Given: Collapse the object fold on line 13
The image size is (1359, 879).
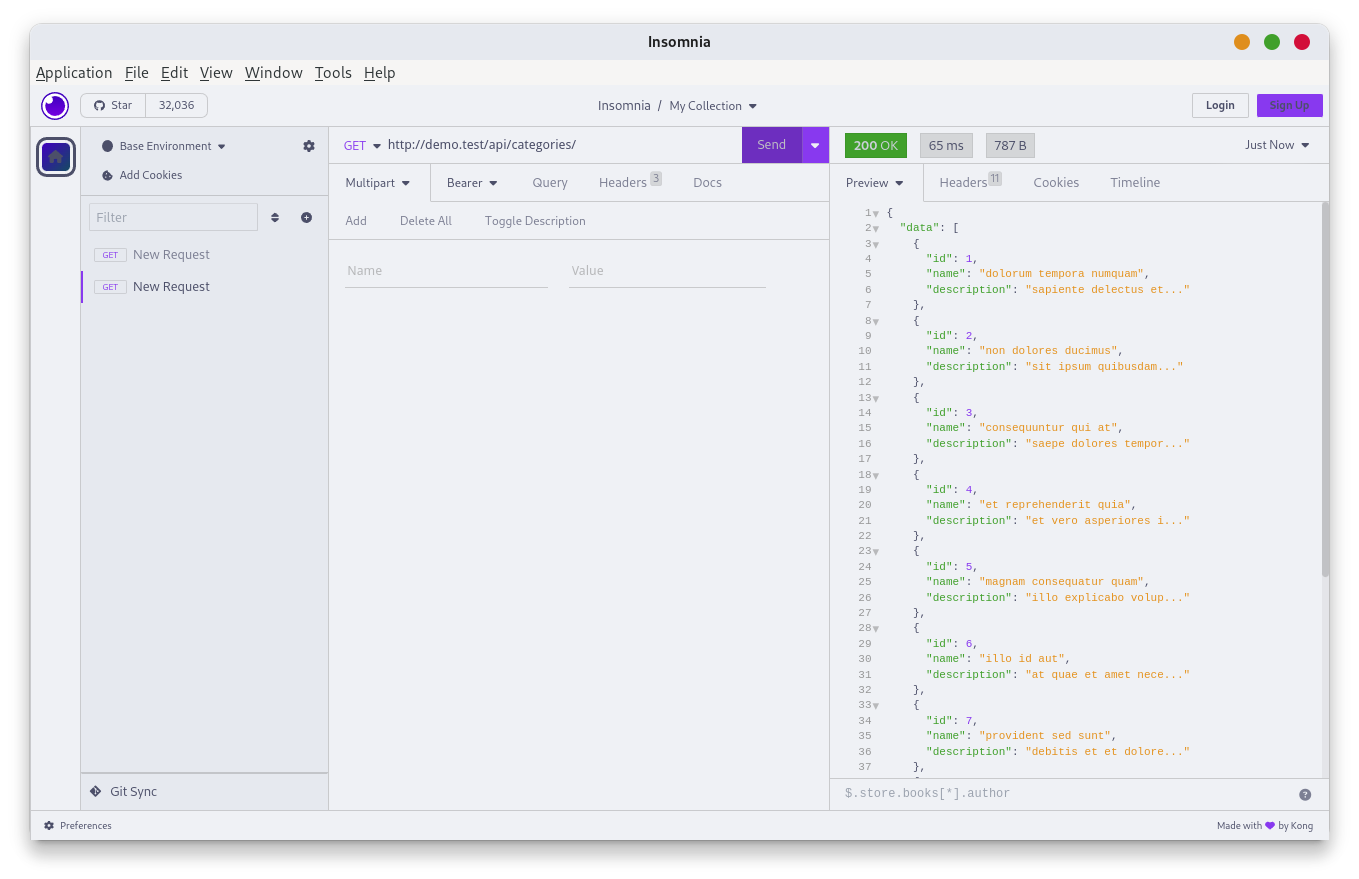Looking at the screenshot, I should (876, 398).
